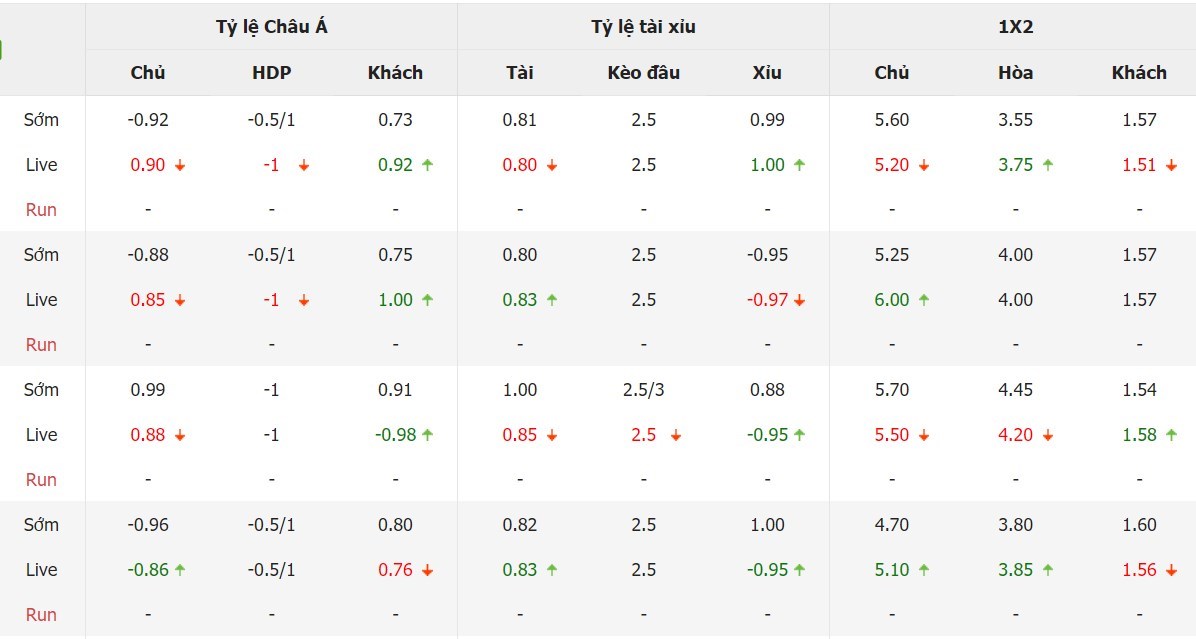Viewport: 1196px width, 639px height.
Task: Click the down arrow next to 1.56
Action: tap(1172, 571)
